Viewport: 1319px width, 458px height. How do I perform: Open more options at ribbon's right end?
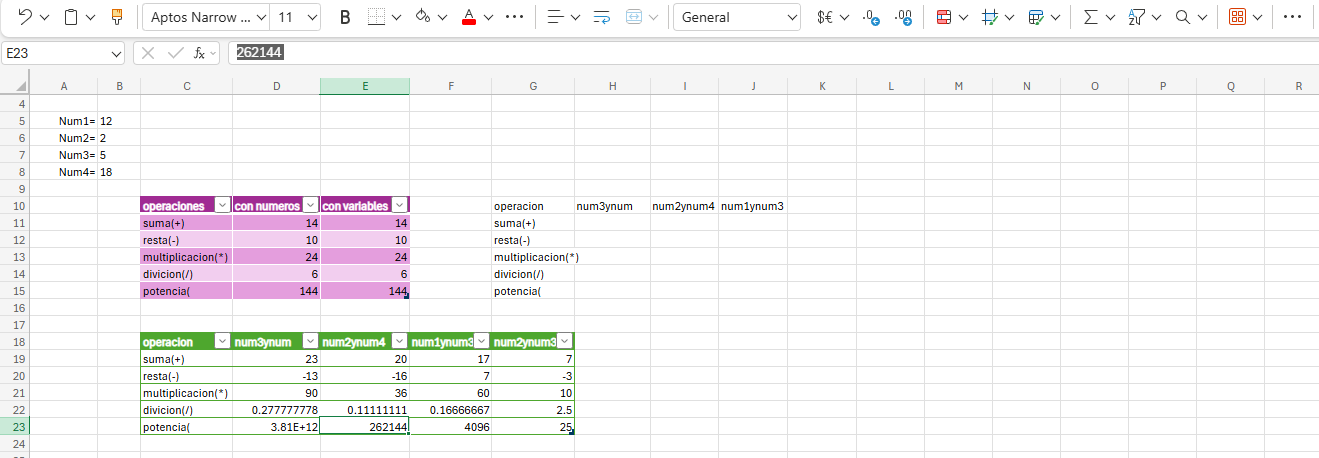(1294, 17)
